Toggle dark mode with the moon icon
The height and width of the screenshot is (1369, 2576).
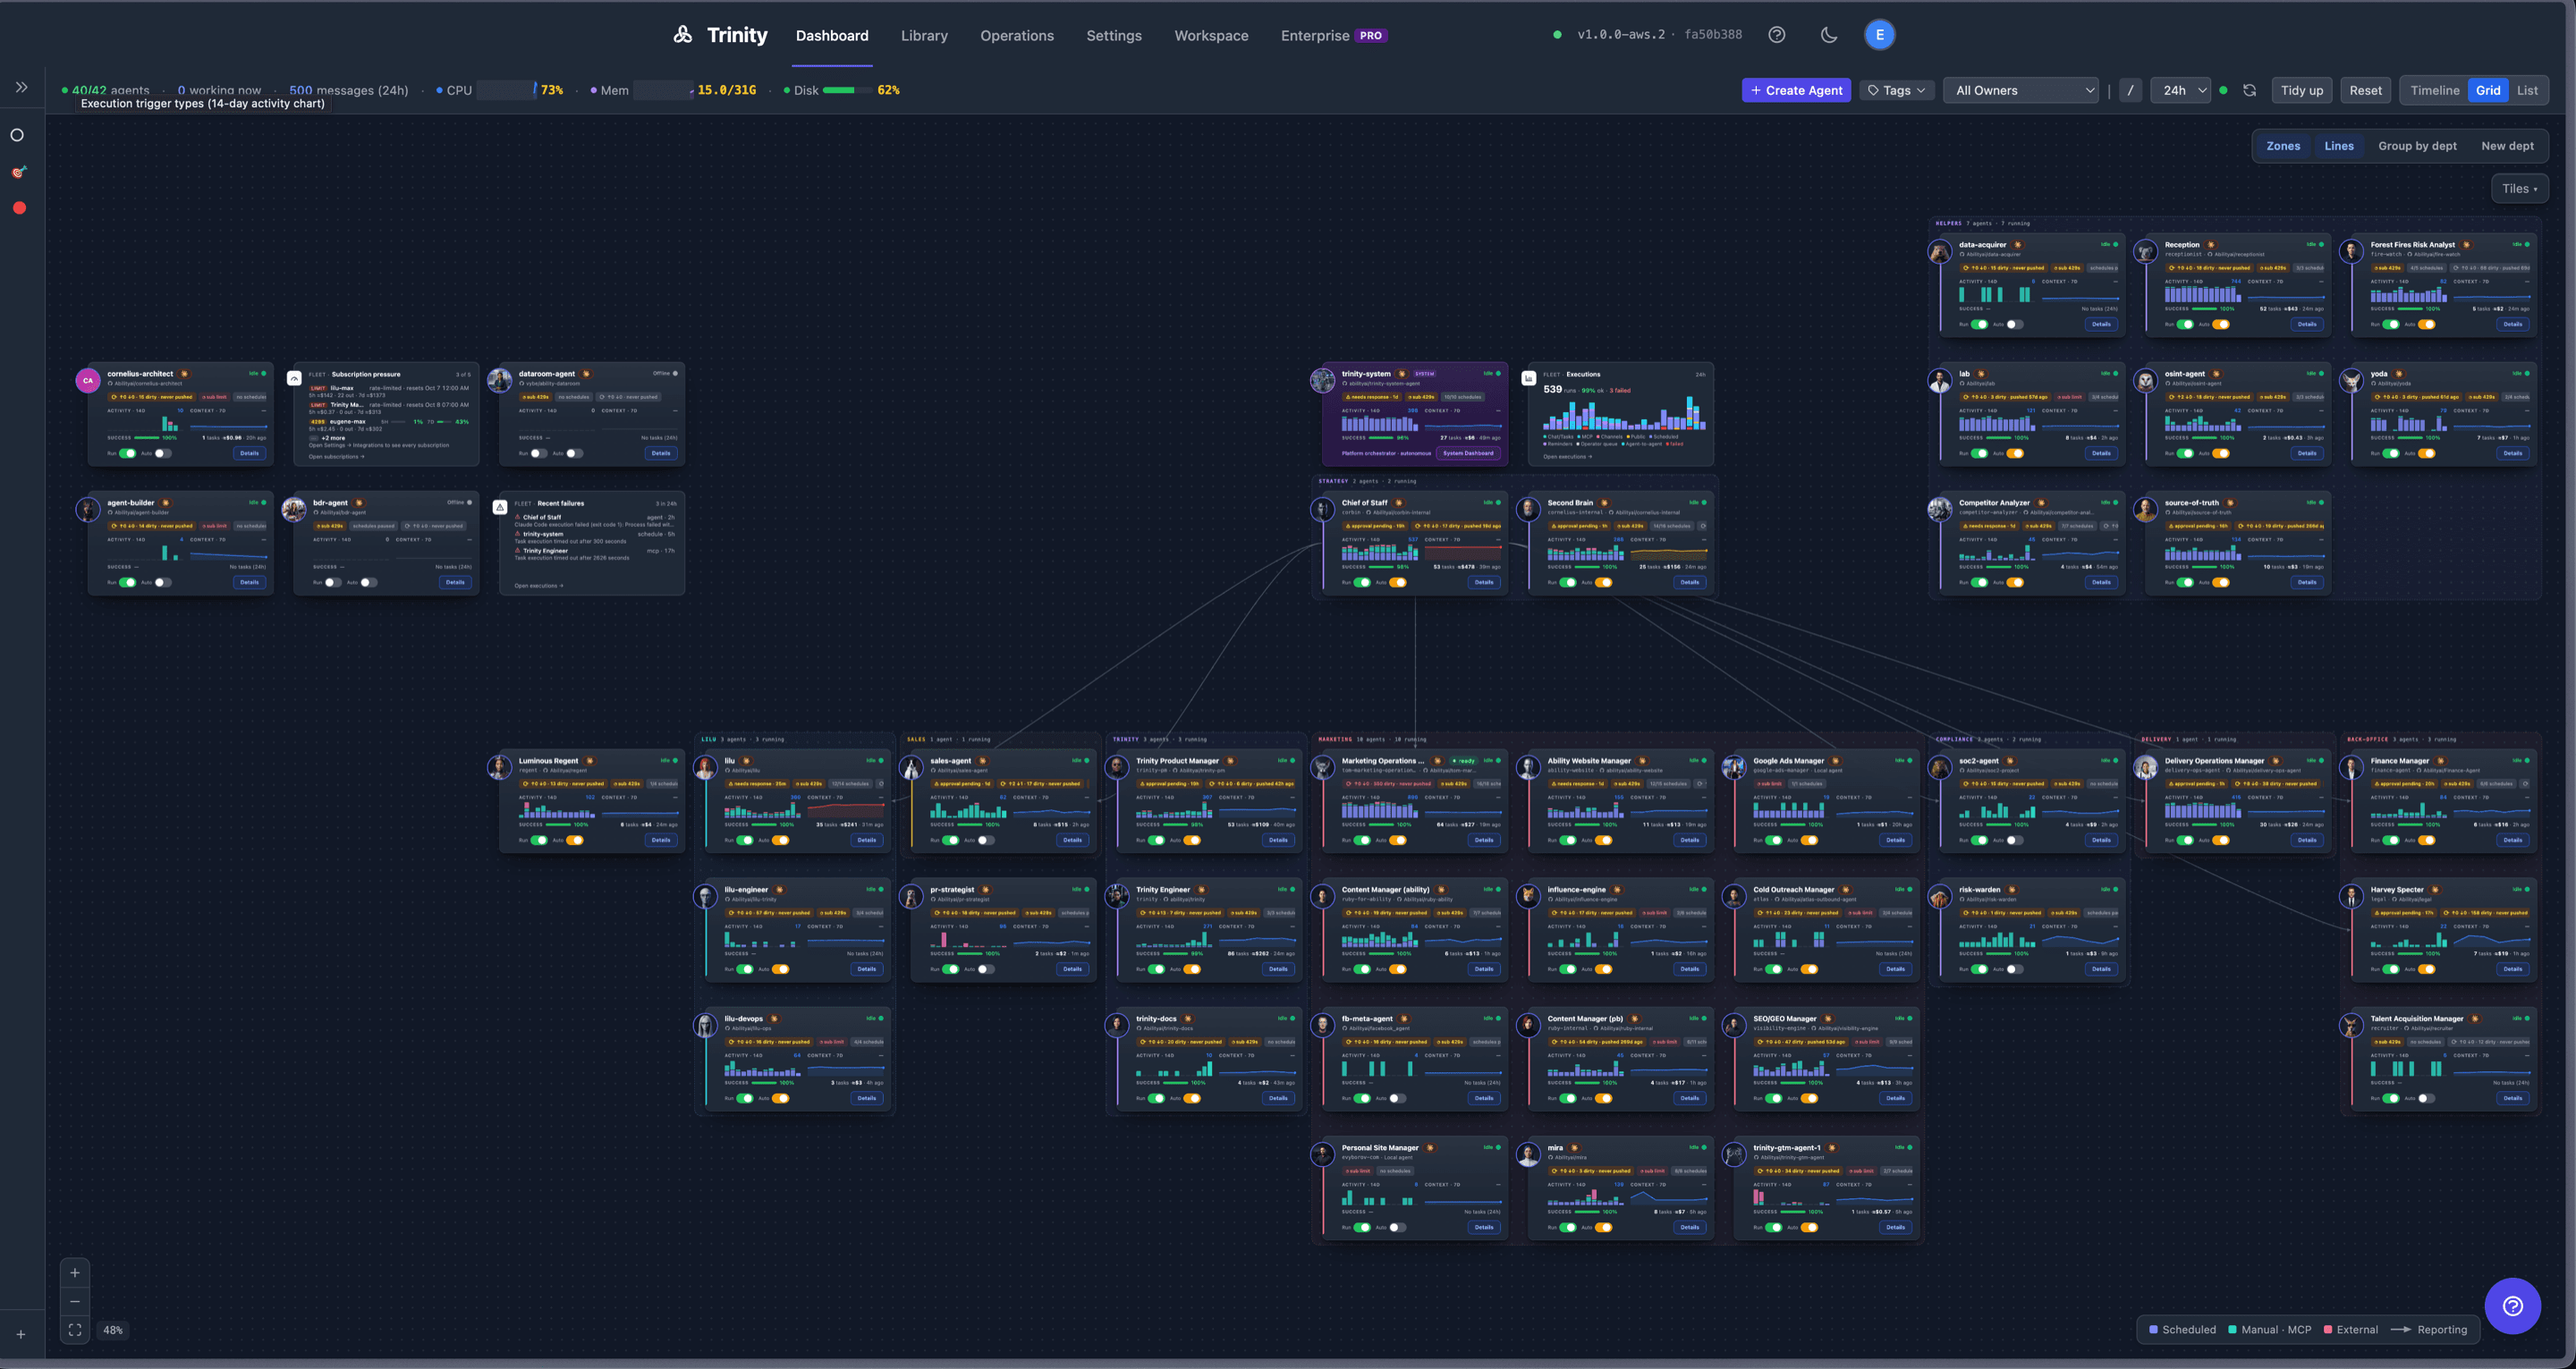(x=1828, y=35)
